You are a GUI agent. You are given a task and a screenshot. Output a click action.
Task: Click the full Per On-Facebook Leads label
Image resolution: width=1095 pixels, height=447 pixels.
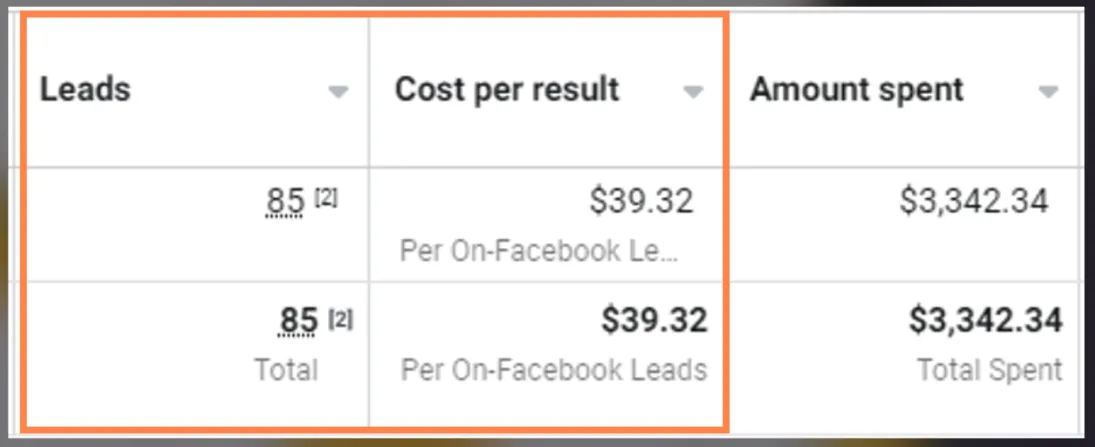pos(554,370)
